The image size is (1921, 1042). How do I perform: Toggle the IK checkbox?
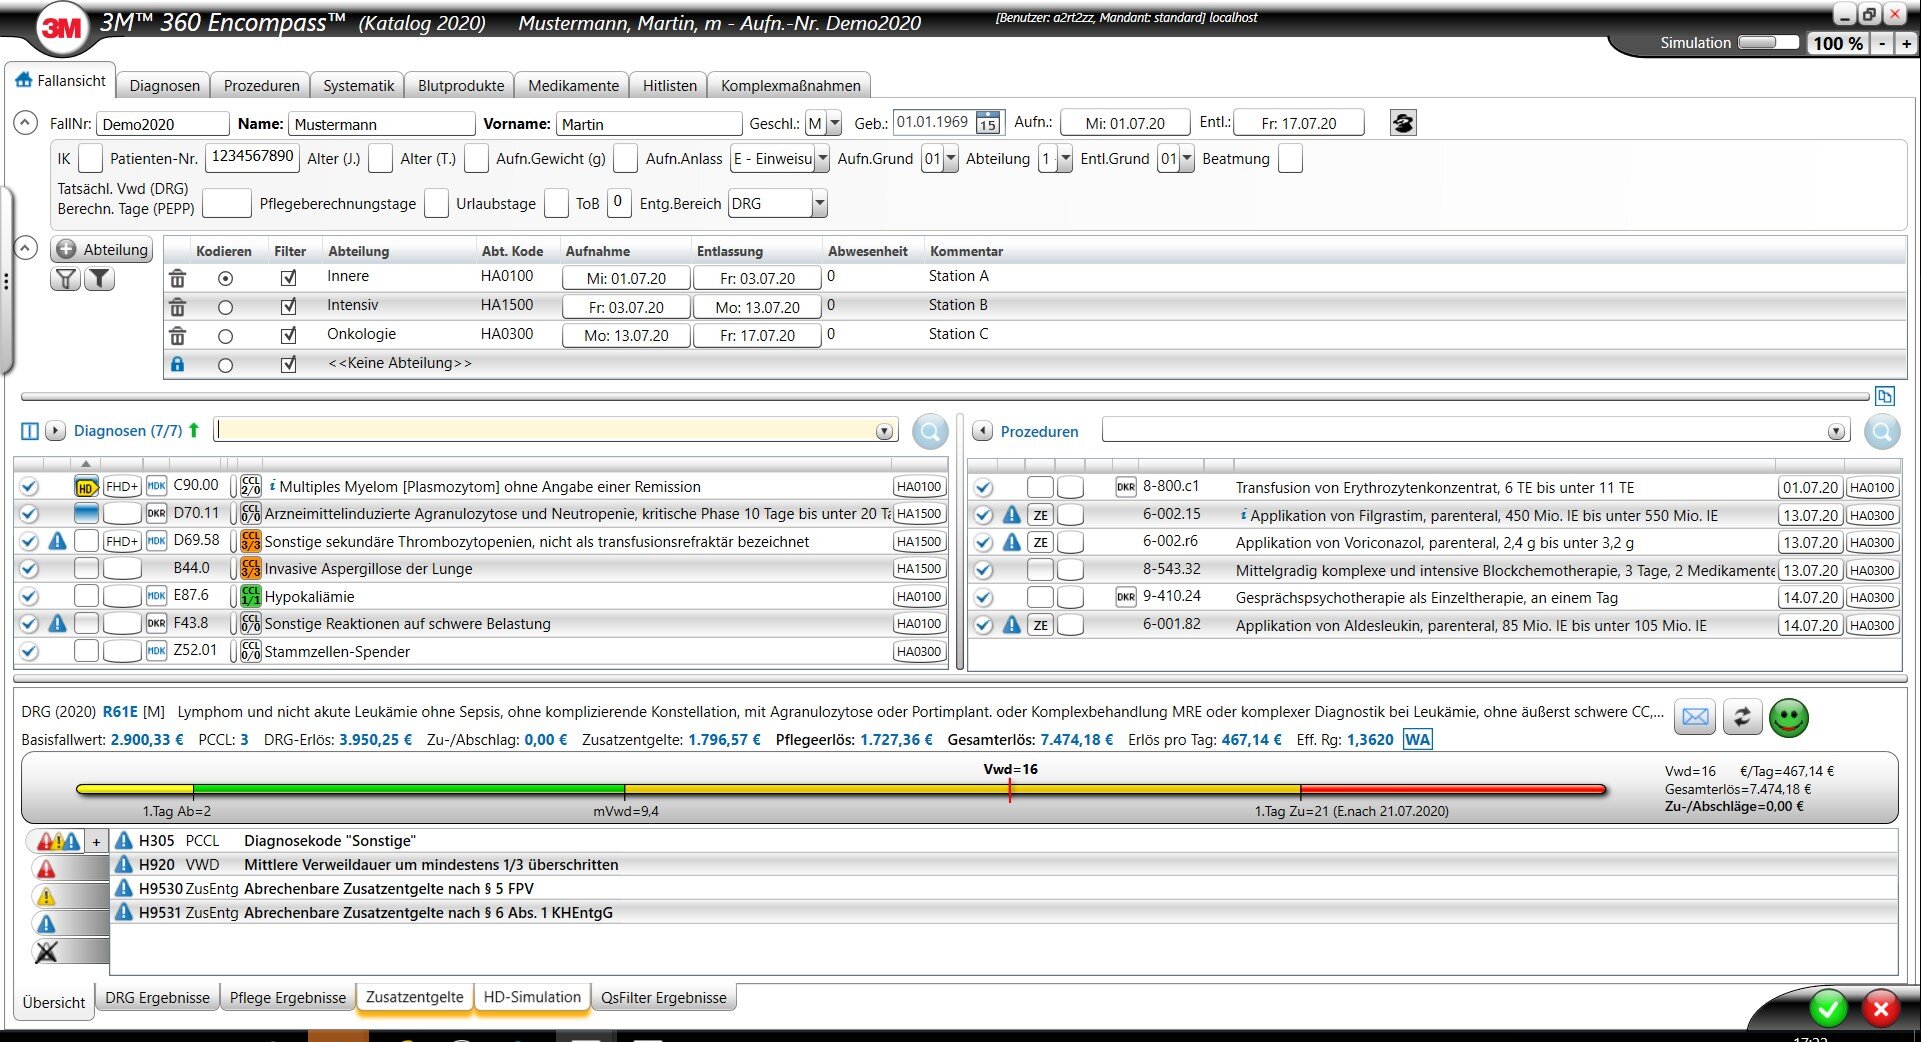(90, 159)
